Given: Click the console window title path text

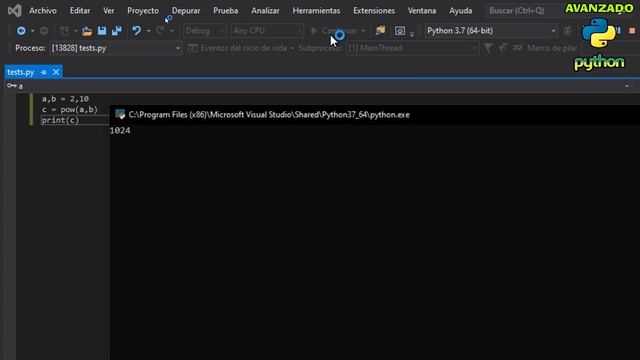Looking at the screenshot, I should click(x=269, y=115).
